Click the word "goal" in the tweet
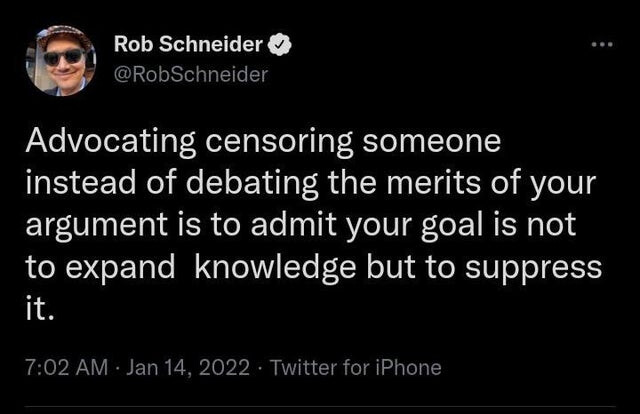This screenshot has width=640, height=414. coord(452,226)
